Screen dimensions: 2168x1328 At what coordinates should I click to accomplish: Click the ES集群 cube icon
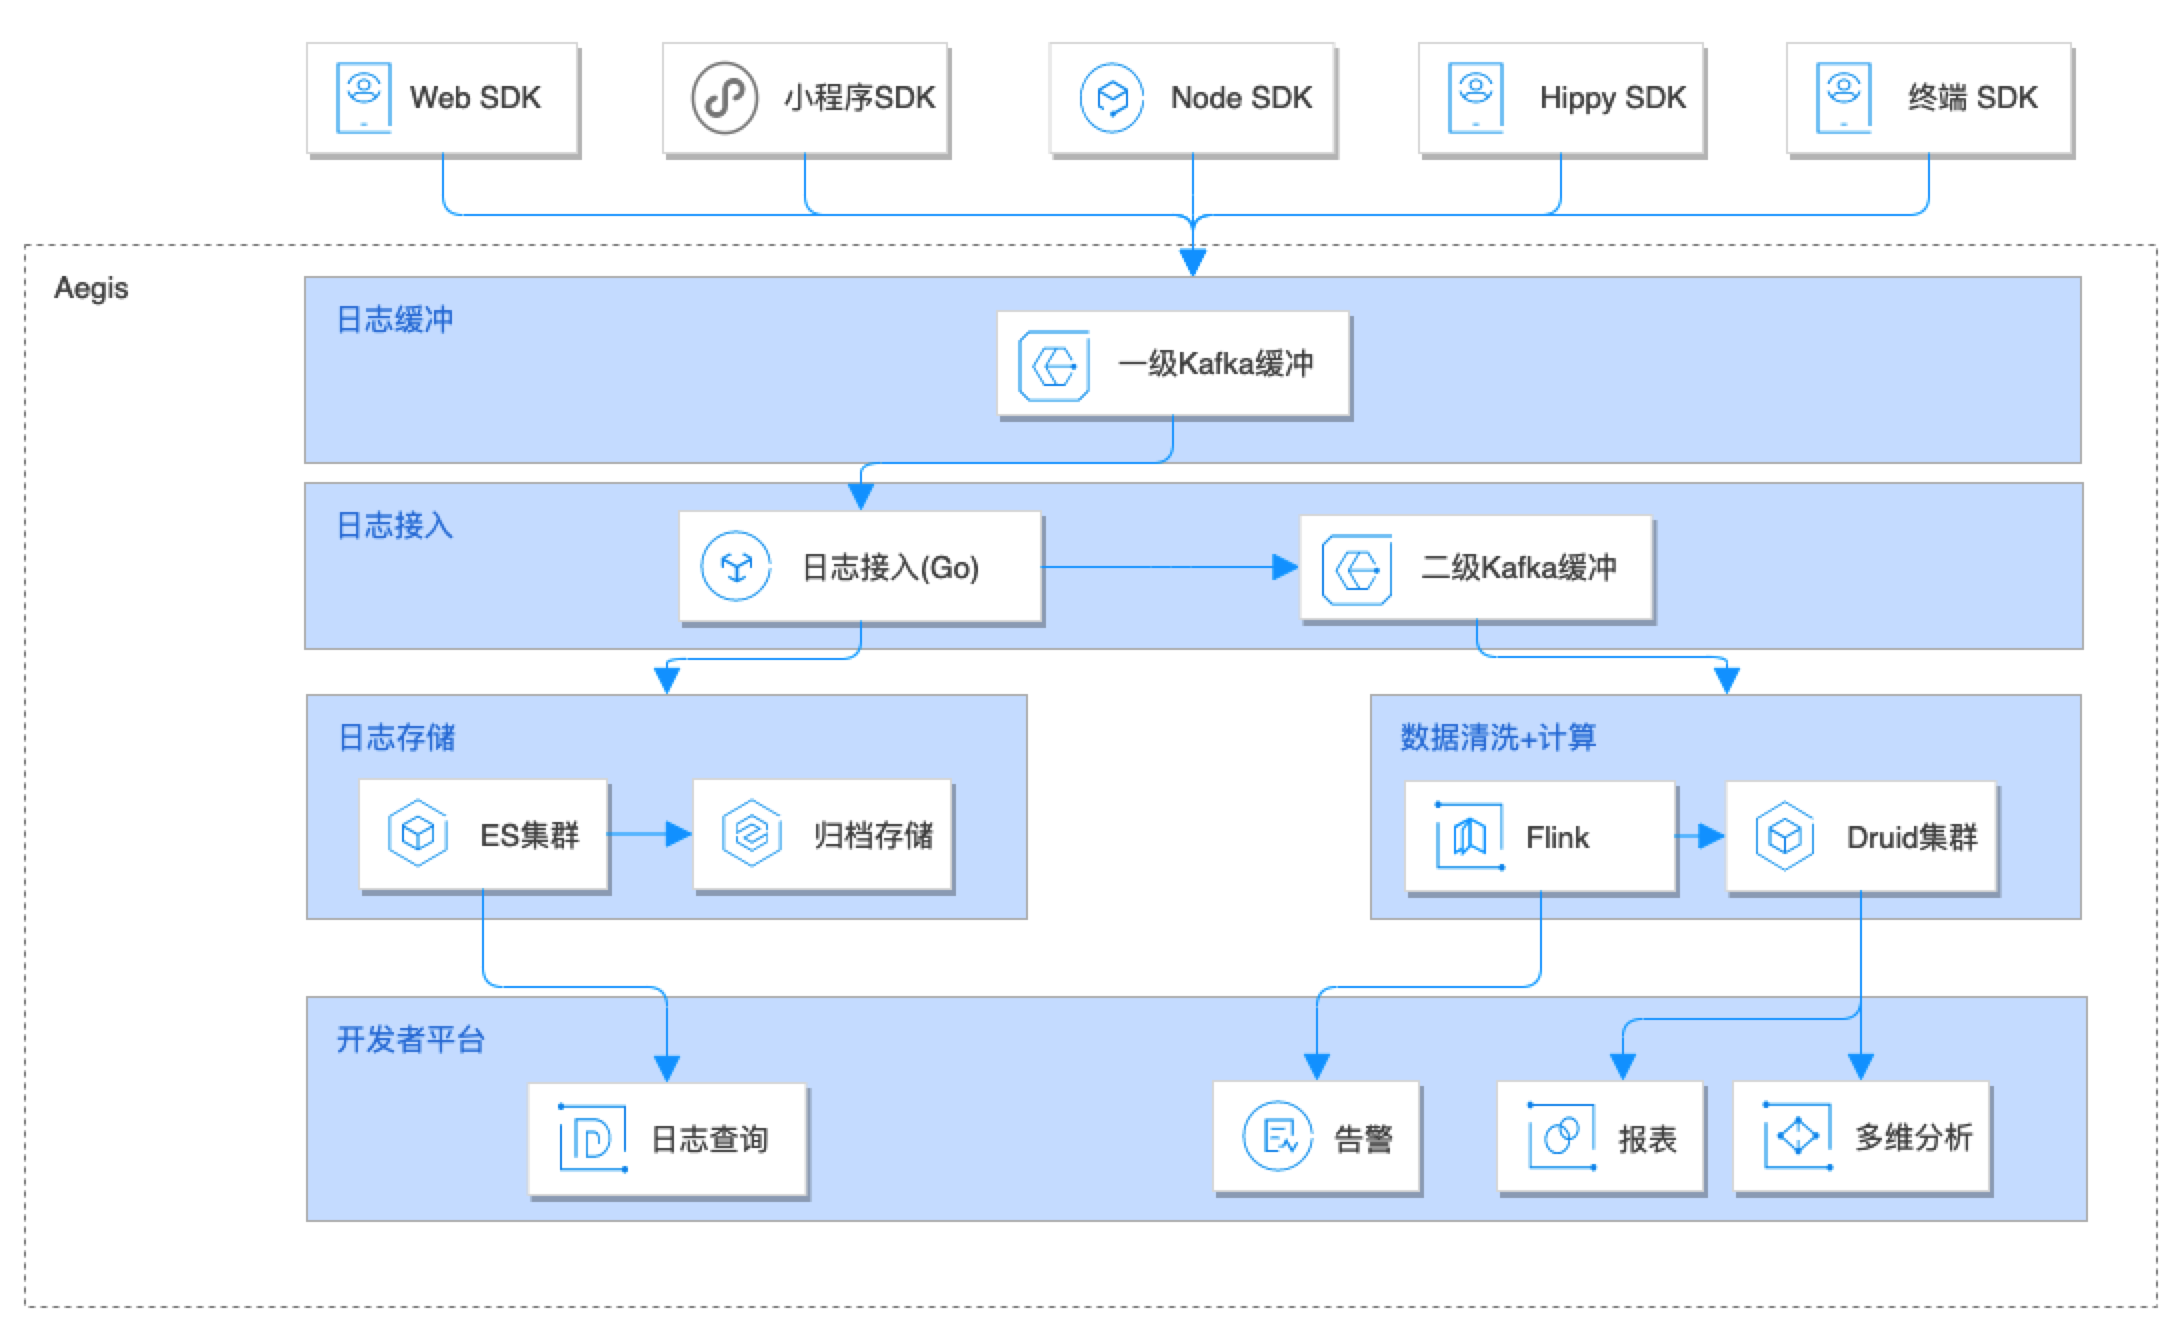coord(417,833)
